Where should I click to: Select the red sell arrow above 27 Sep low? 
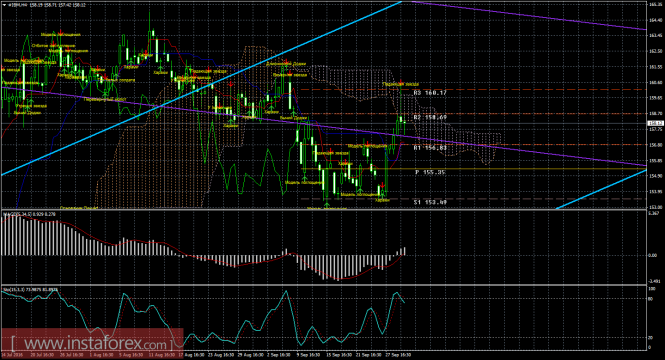[x=382, y=185]
